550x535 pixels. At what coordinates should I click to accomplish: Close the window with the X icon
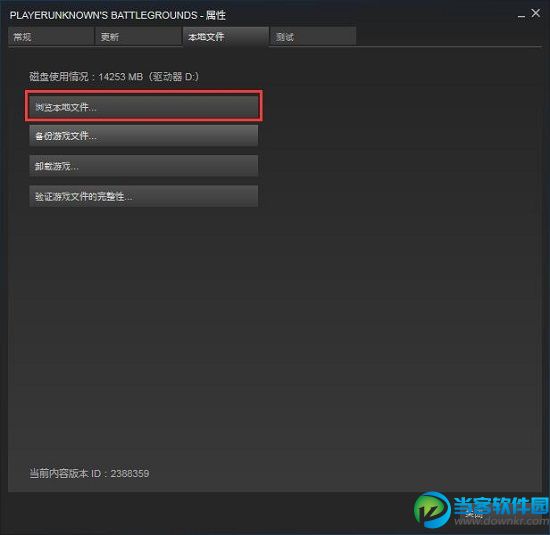[536, 13]
